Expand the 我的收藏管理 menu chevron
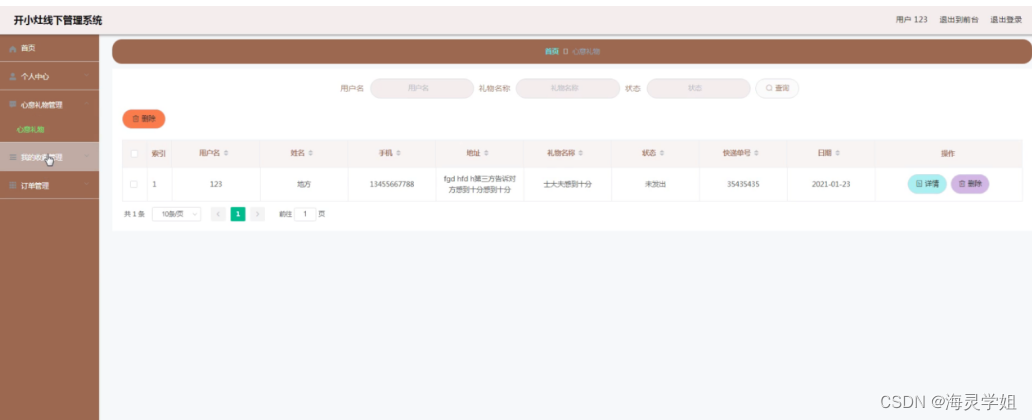1032x420 pixels. coord(86,157)
